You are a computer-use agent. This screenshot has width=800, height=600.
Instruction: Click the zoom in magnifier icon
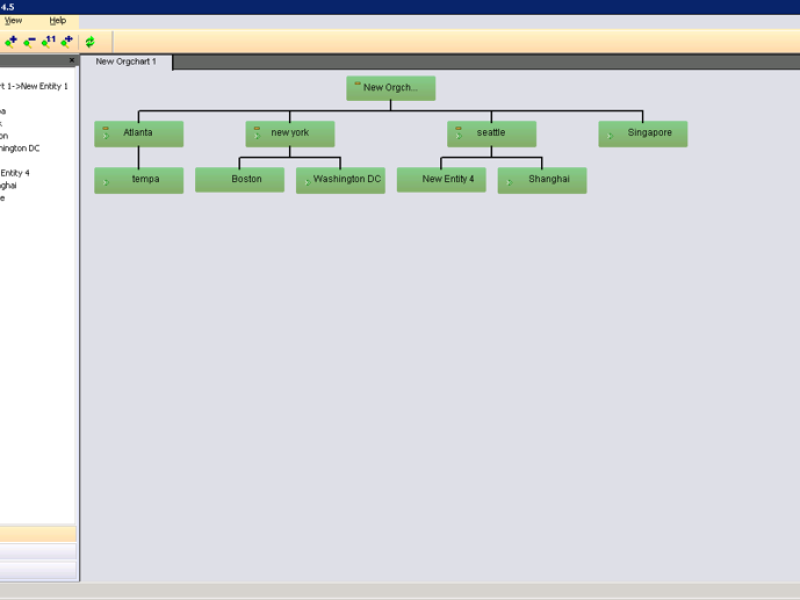[11, 42]
